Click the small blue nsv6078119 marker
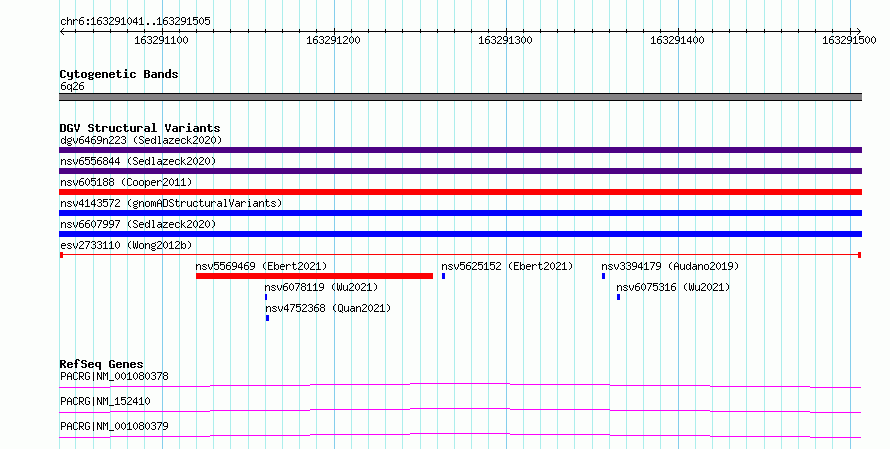 click(x=266, y=297)
